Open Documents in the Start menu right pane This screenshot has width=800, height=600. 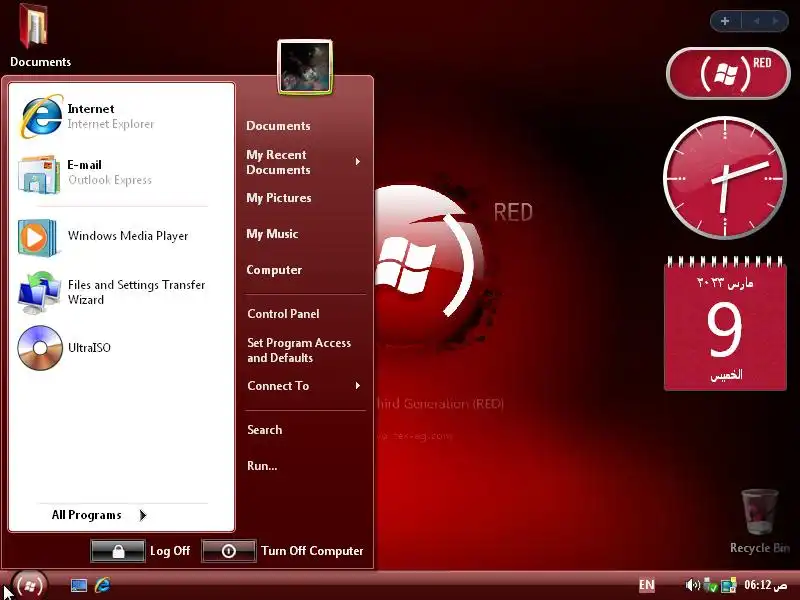[279, 126]
